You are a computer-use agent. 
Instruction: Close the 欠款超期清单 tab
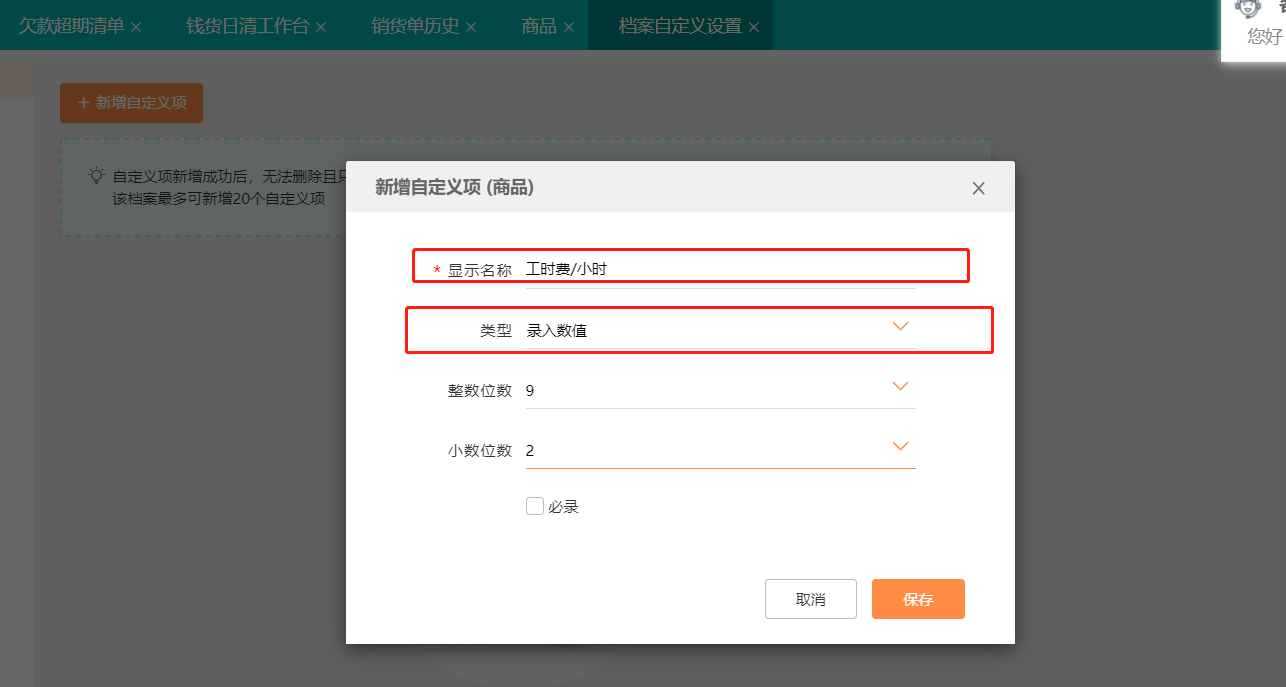pos(136,27)
